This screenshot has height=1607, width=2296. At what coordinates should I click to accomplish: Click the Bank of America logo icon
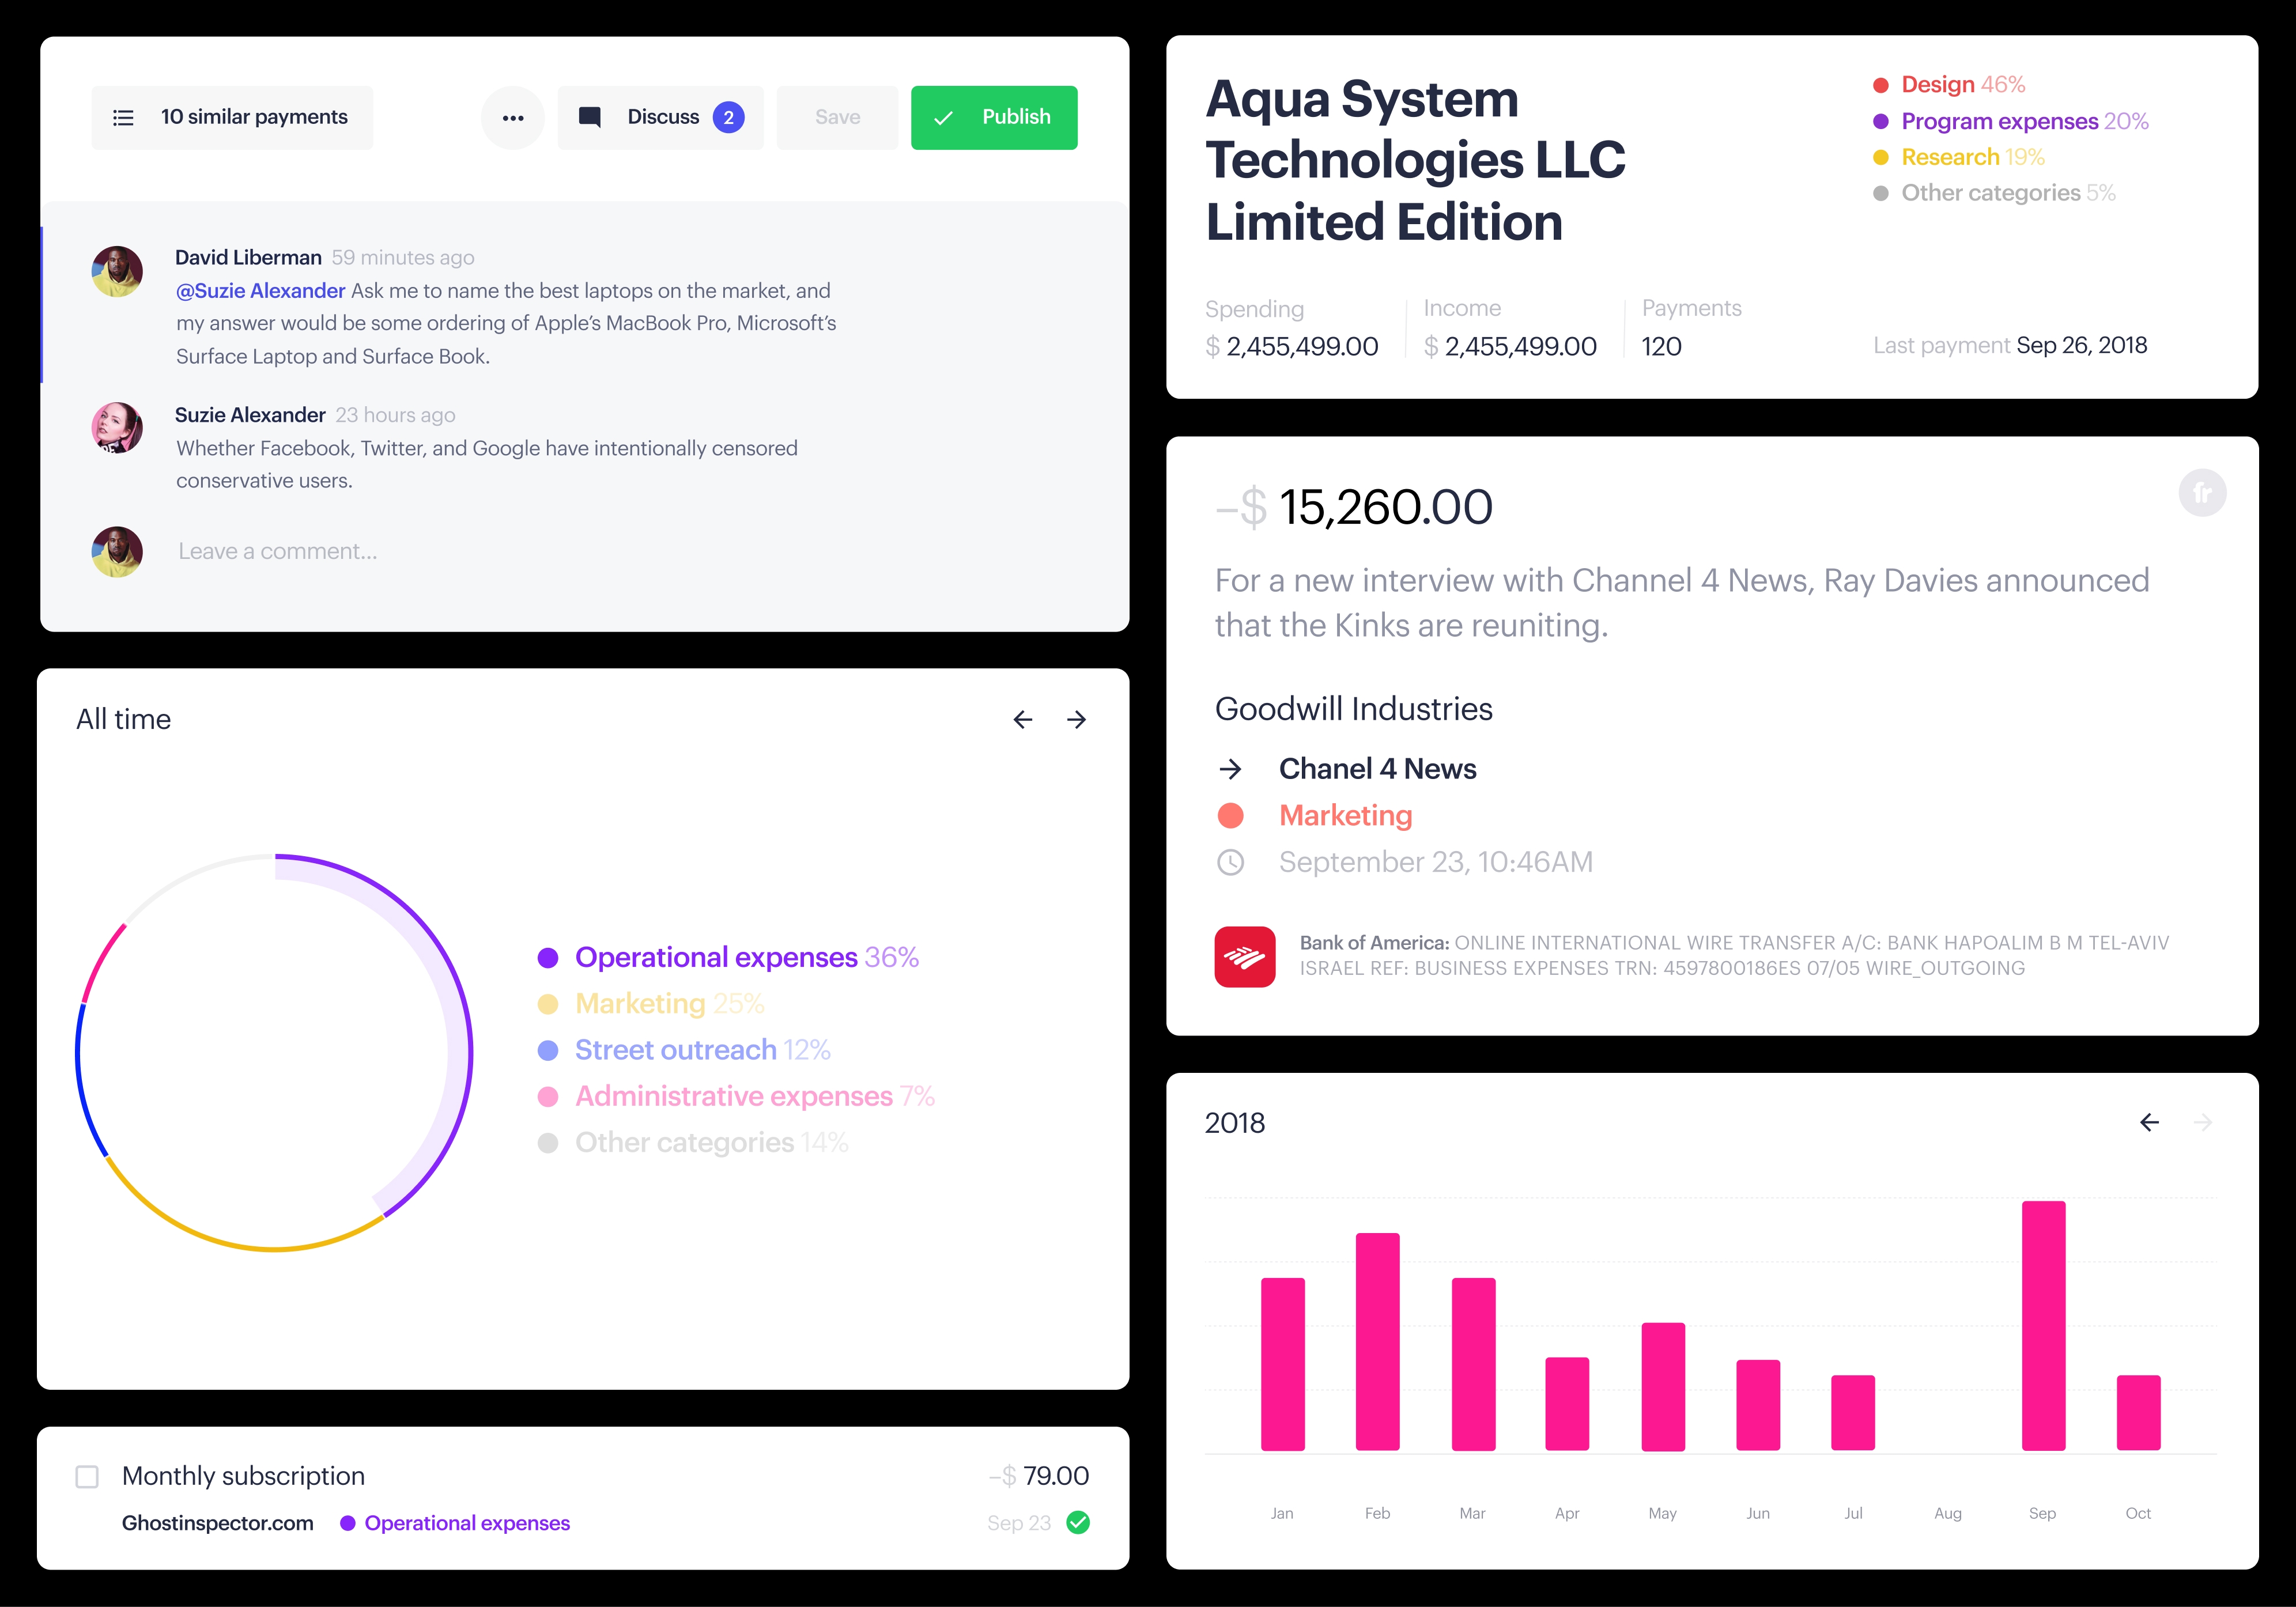1244,956
